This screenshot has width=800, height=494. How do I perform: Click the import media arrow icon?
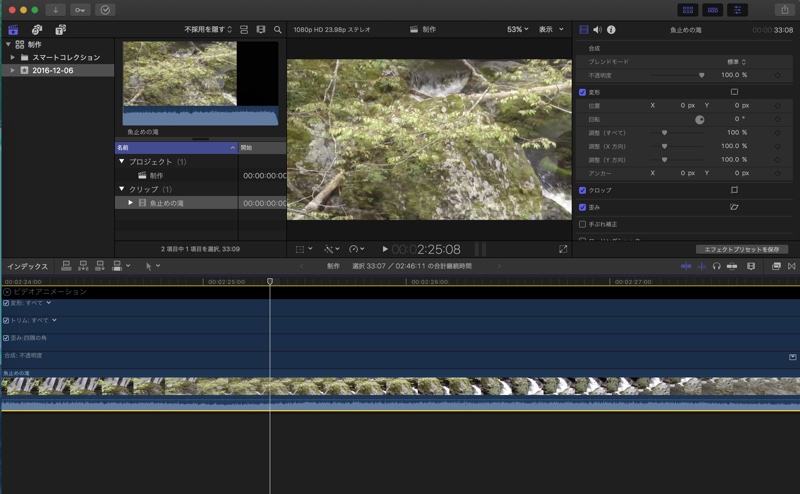coord(55,9)
